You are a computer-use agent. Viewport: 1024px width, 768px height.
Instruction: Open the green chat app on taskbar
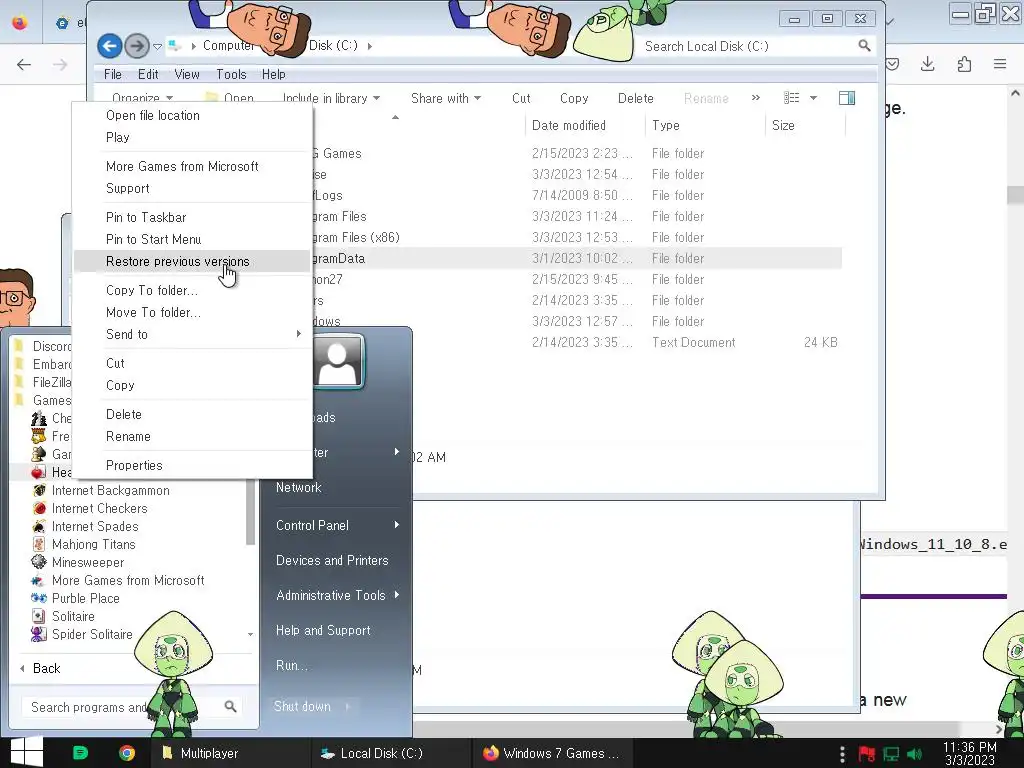(80, 753)
